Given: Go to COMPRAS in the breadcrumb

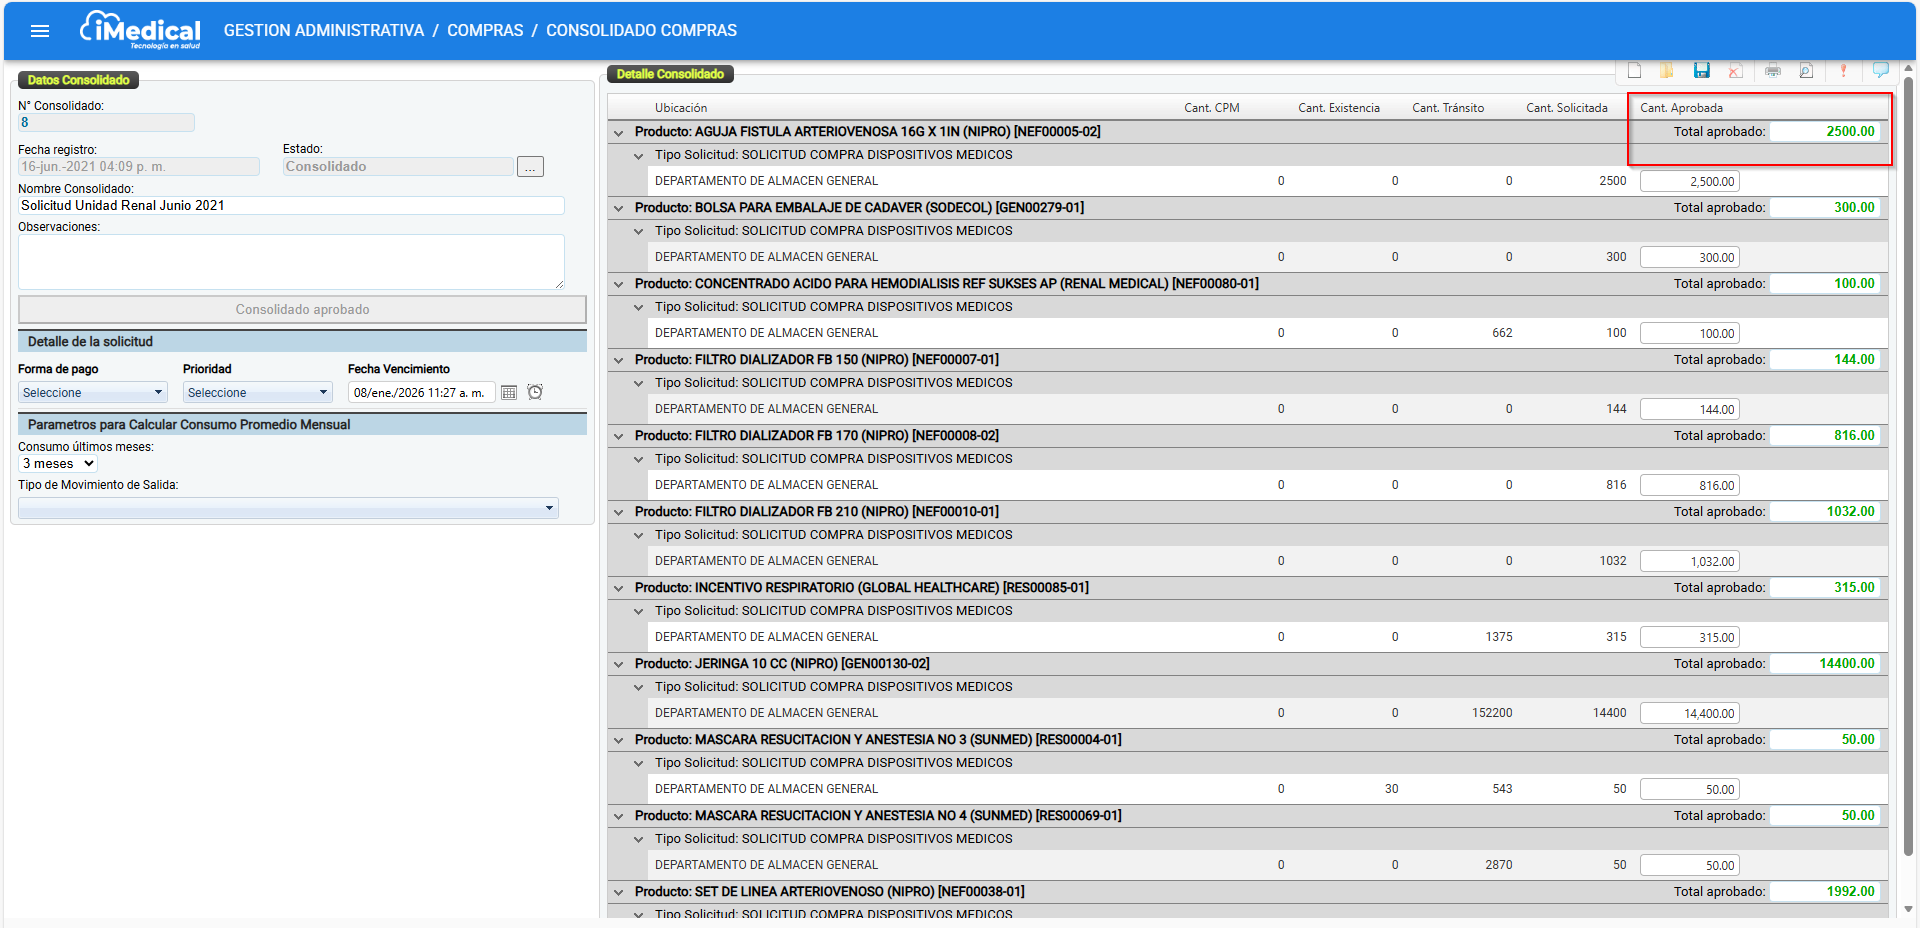Looking at the screenshot, I should [485, 31].
